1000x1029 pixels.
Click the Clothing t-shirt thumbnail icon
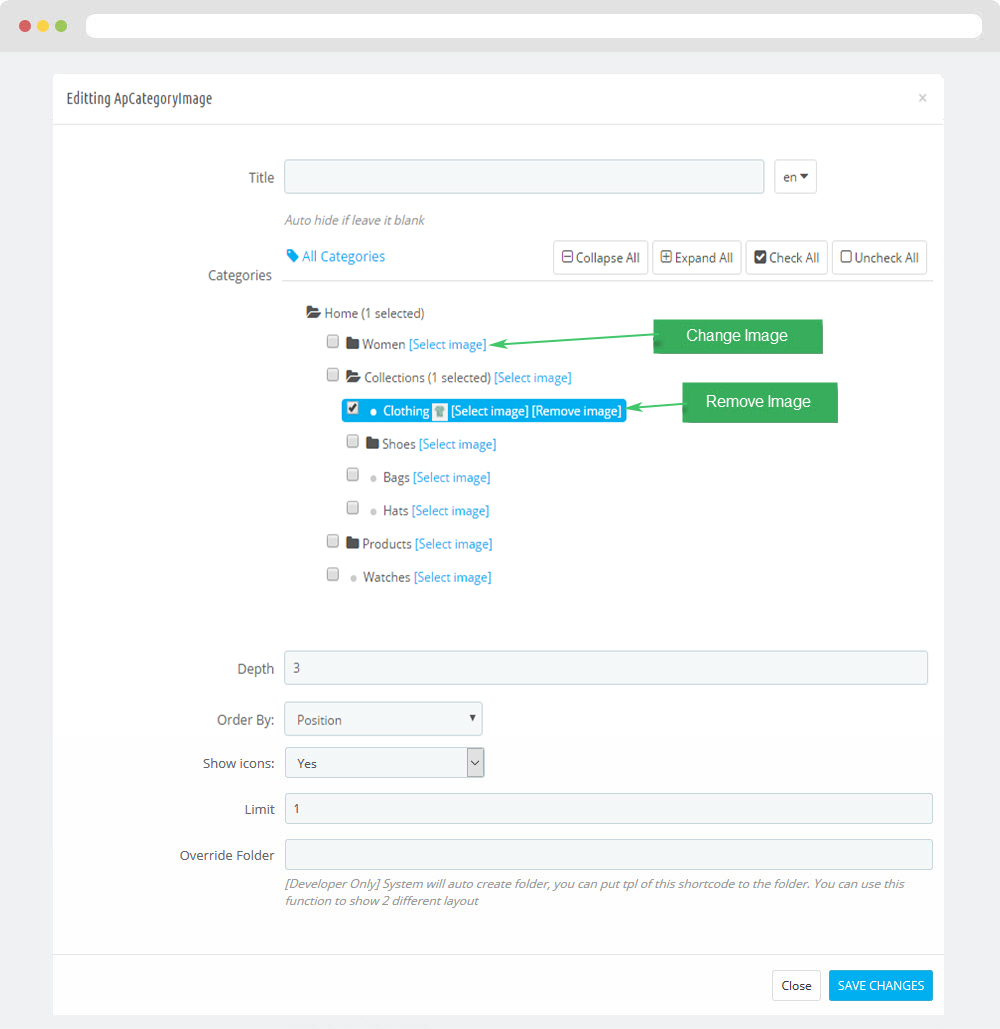click(x=440, y=411)
